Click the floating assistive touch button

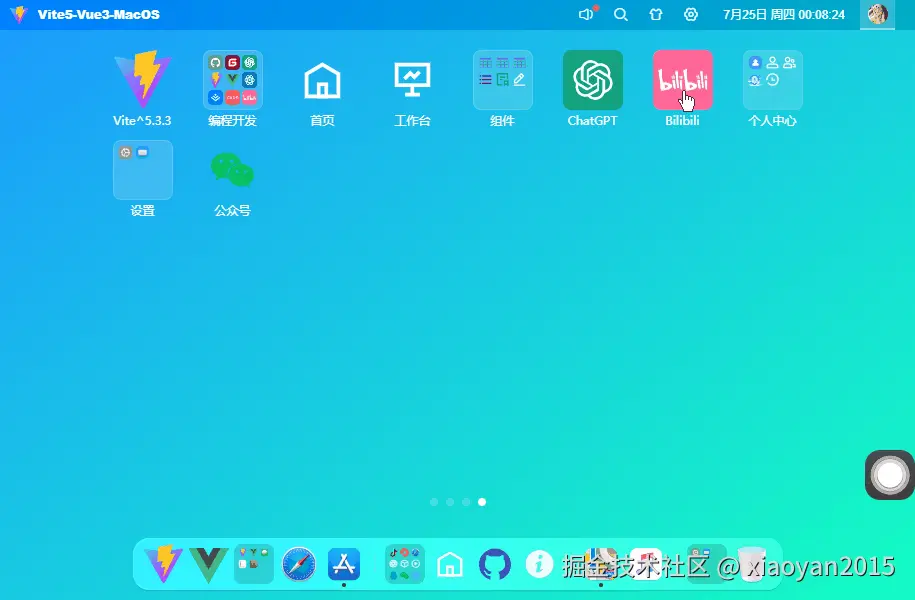(x=890, y=475)
